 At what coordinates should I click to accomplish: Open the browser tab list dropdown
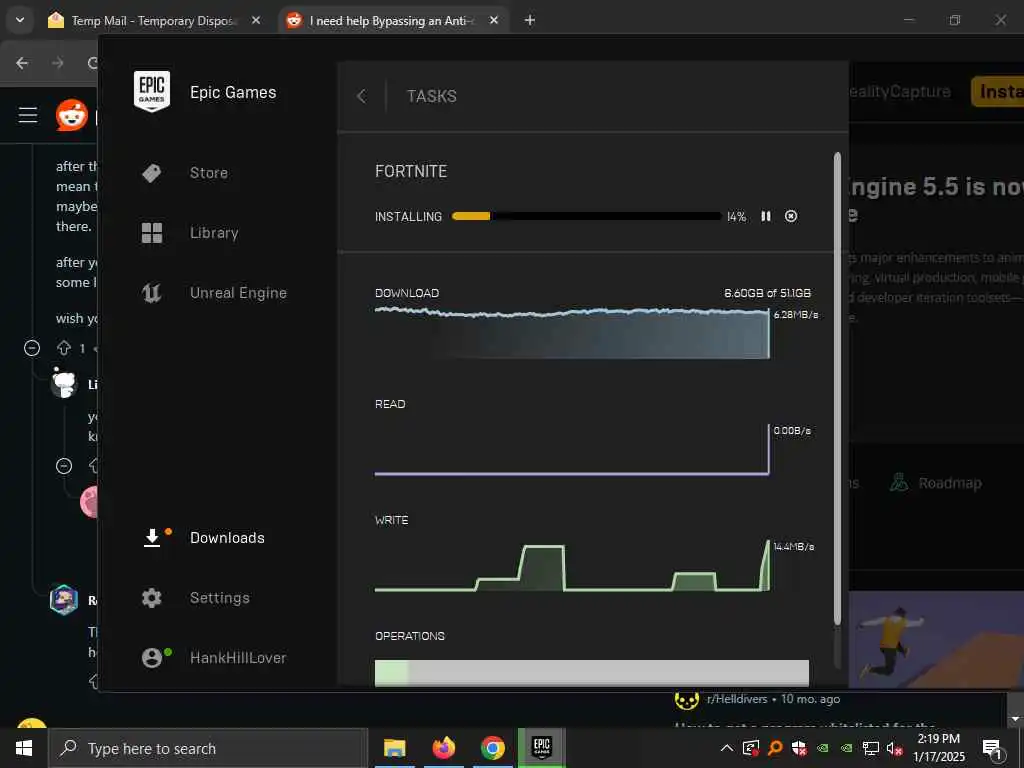click(20, 20)
